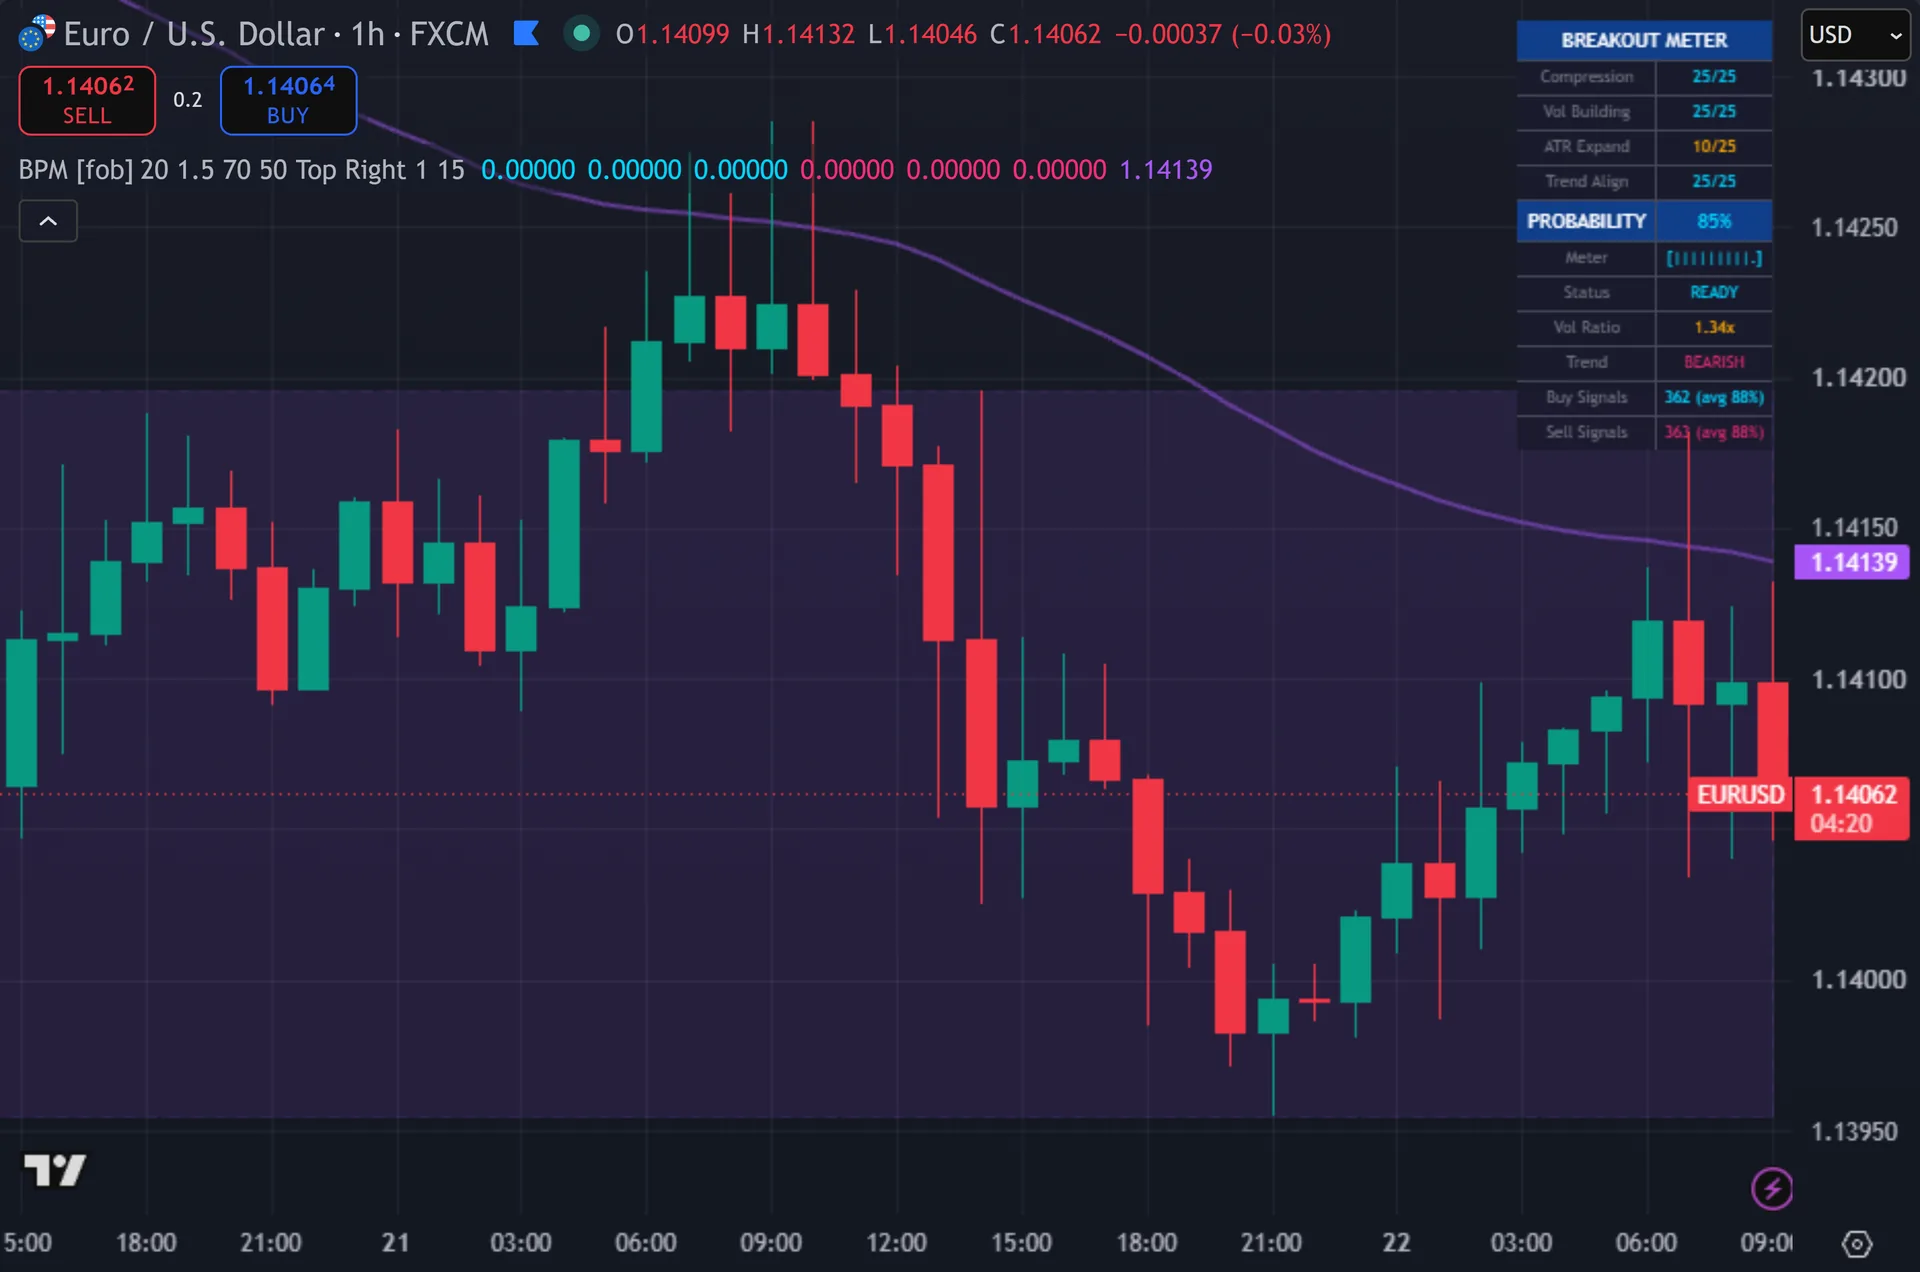Screen dimensions: 1920x1272
Task: Click the 1.14250 price axis label
Action: (x=1854, y=228)
